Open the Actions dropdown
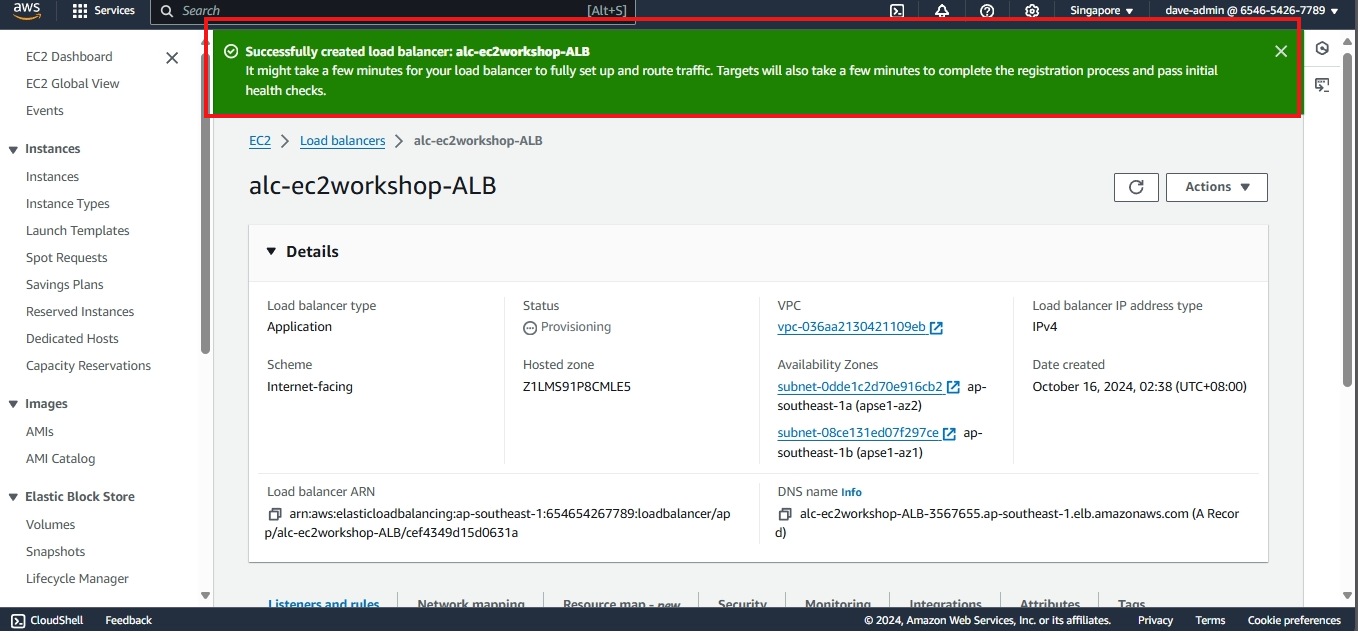This screenshot has height=631, width=1358. 1216,187
